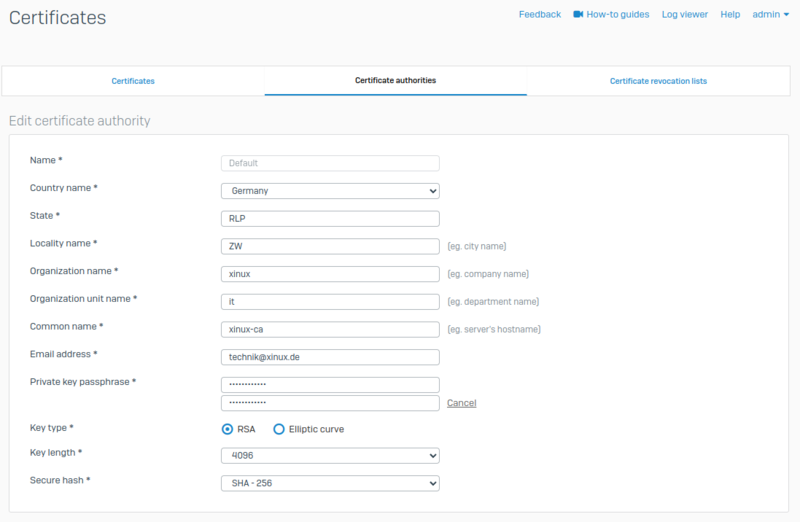Open the Certificate revocation lists tab

coord(658,81)
